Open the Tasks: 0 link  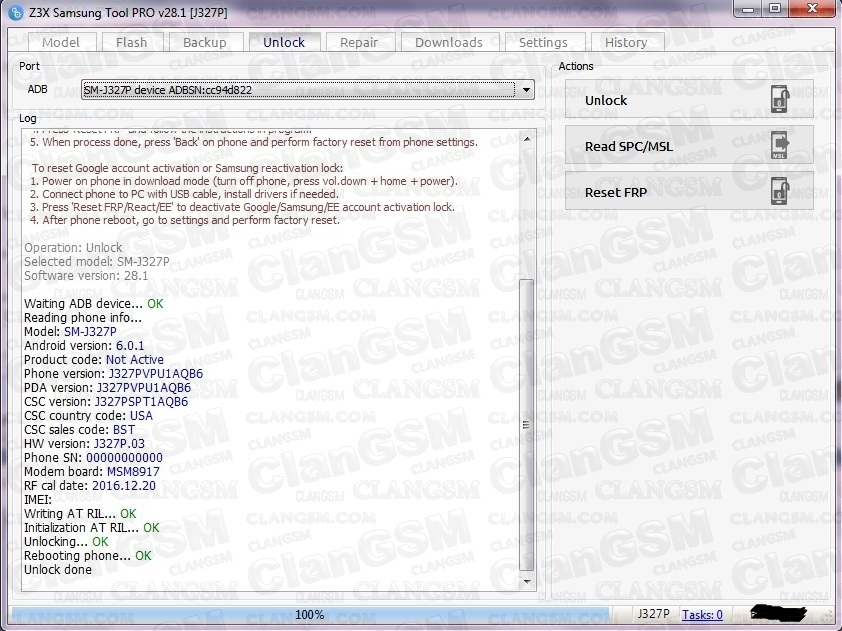click(x=702, y=615)
